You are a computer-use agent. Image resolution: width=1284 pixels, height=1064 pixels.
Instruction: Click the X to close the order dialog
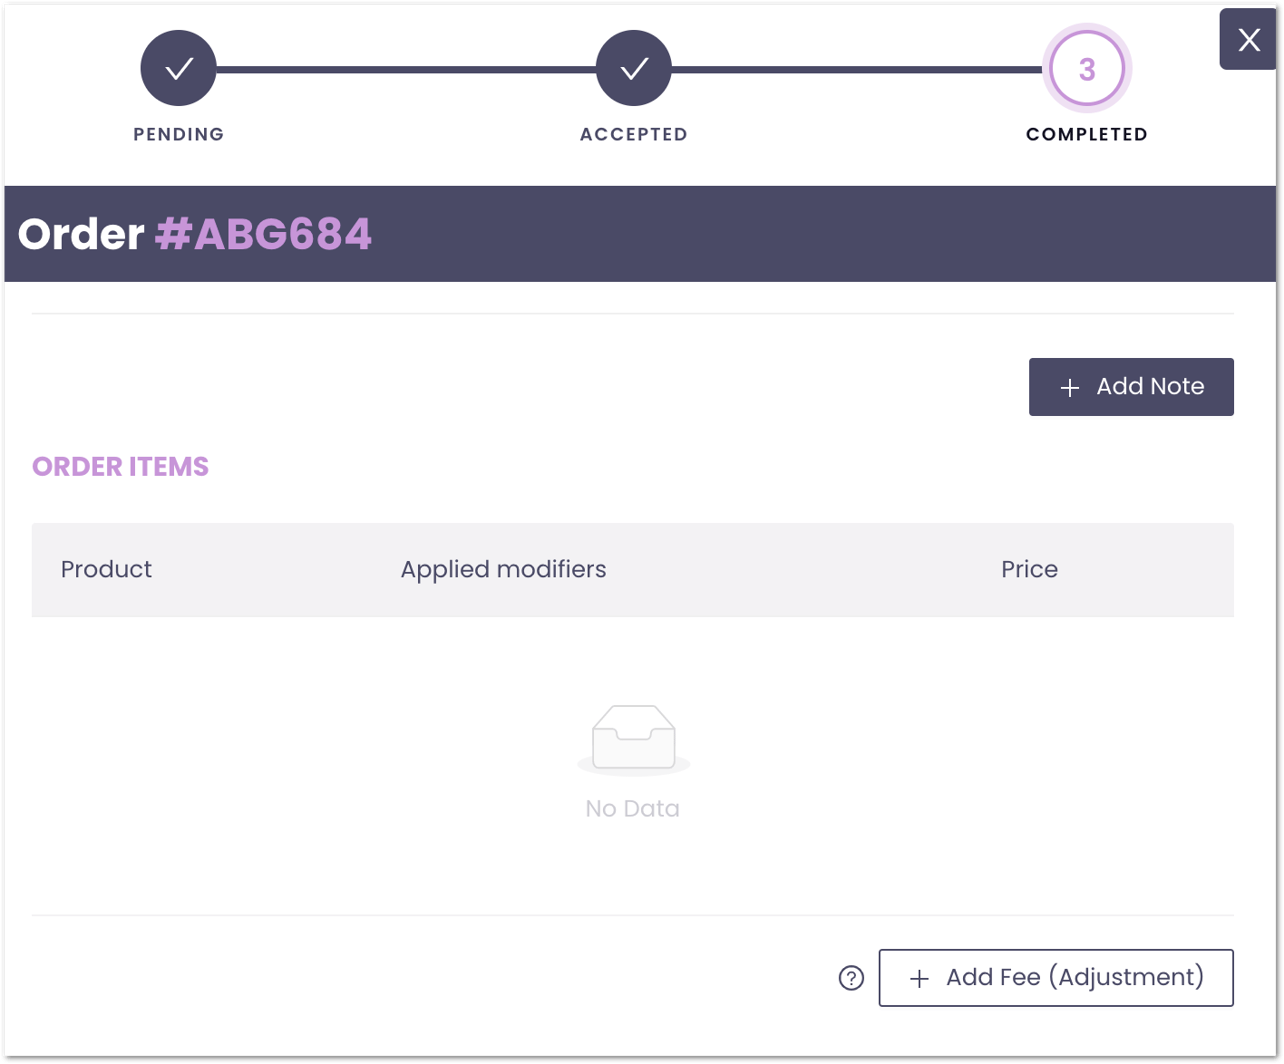click(1249, 39)
